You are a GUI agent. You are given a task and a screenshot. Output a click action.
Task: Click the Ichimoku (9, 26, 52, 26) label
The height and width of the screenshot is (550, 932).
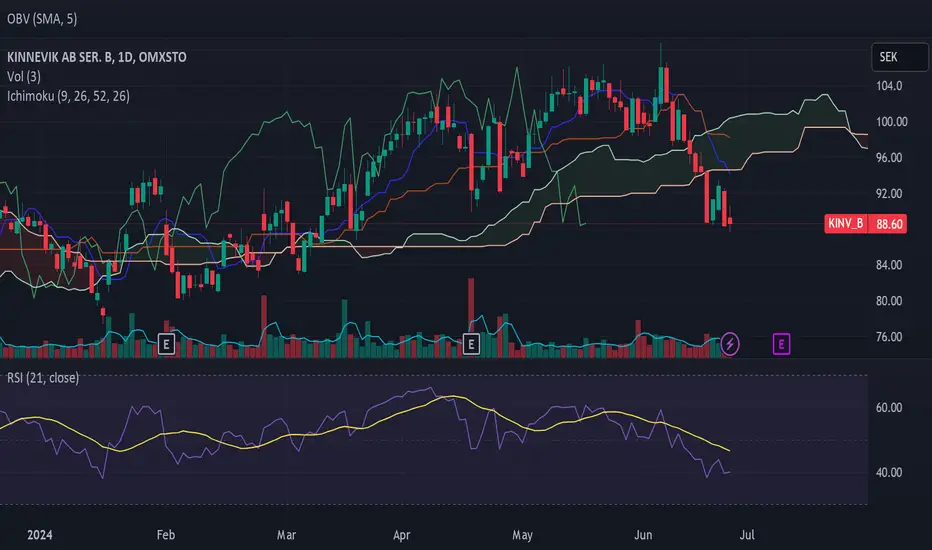click(x=68, y=96)
